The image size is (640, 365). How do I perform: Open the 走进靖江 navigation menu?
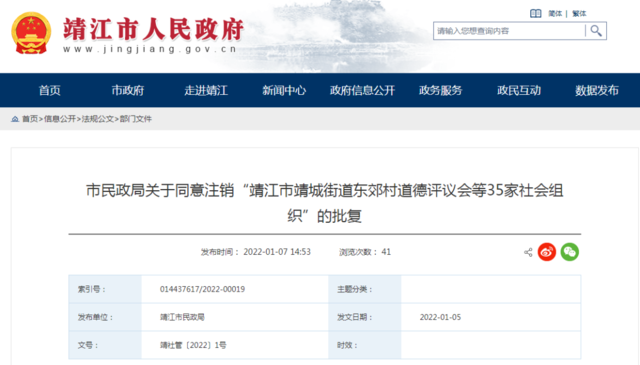point(206,90)
